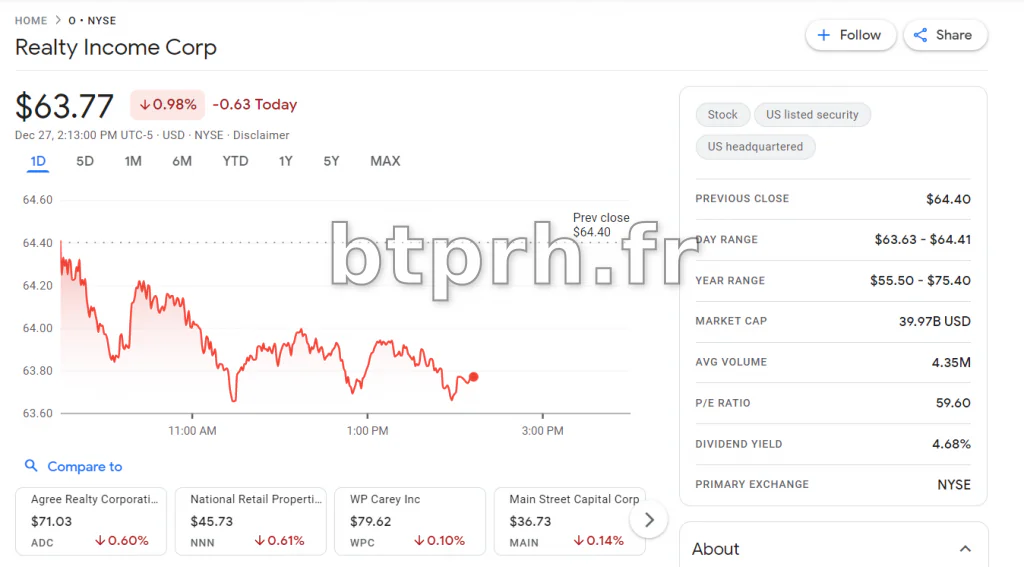Screen dimensions: 1024x567
Task: Switch to YTD chart range
Action: pos(235,161)
